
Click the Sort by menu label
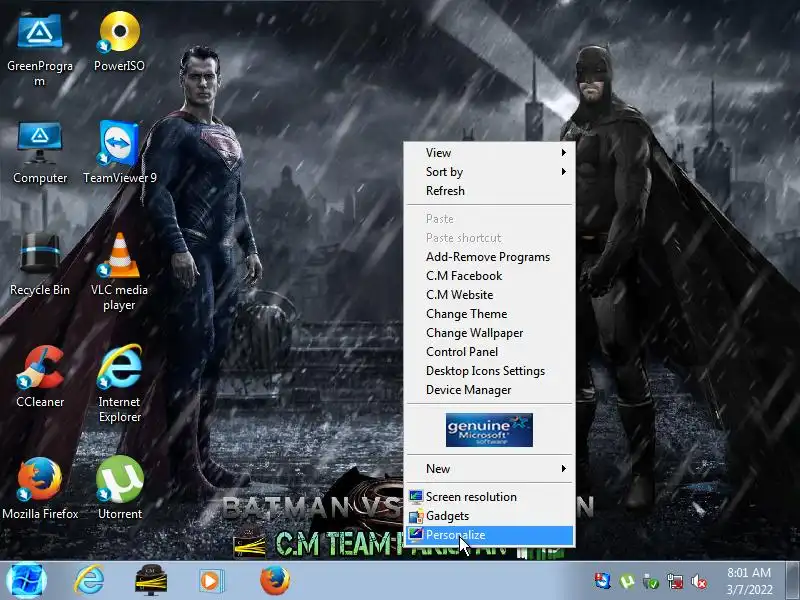tap(444, 172)
